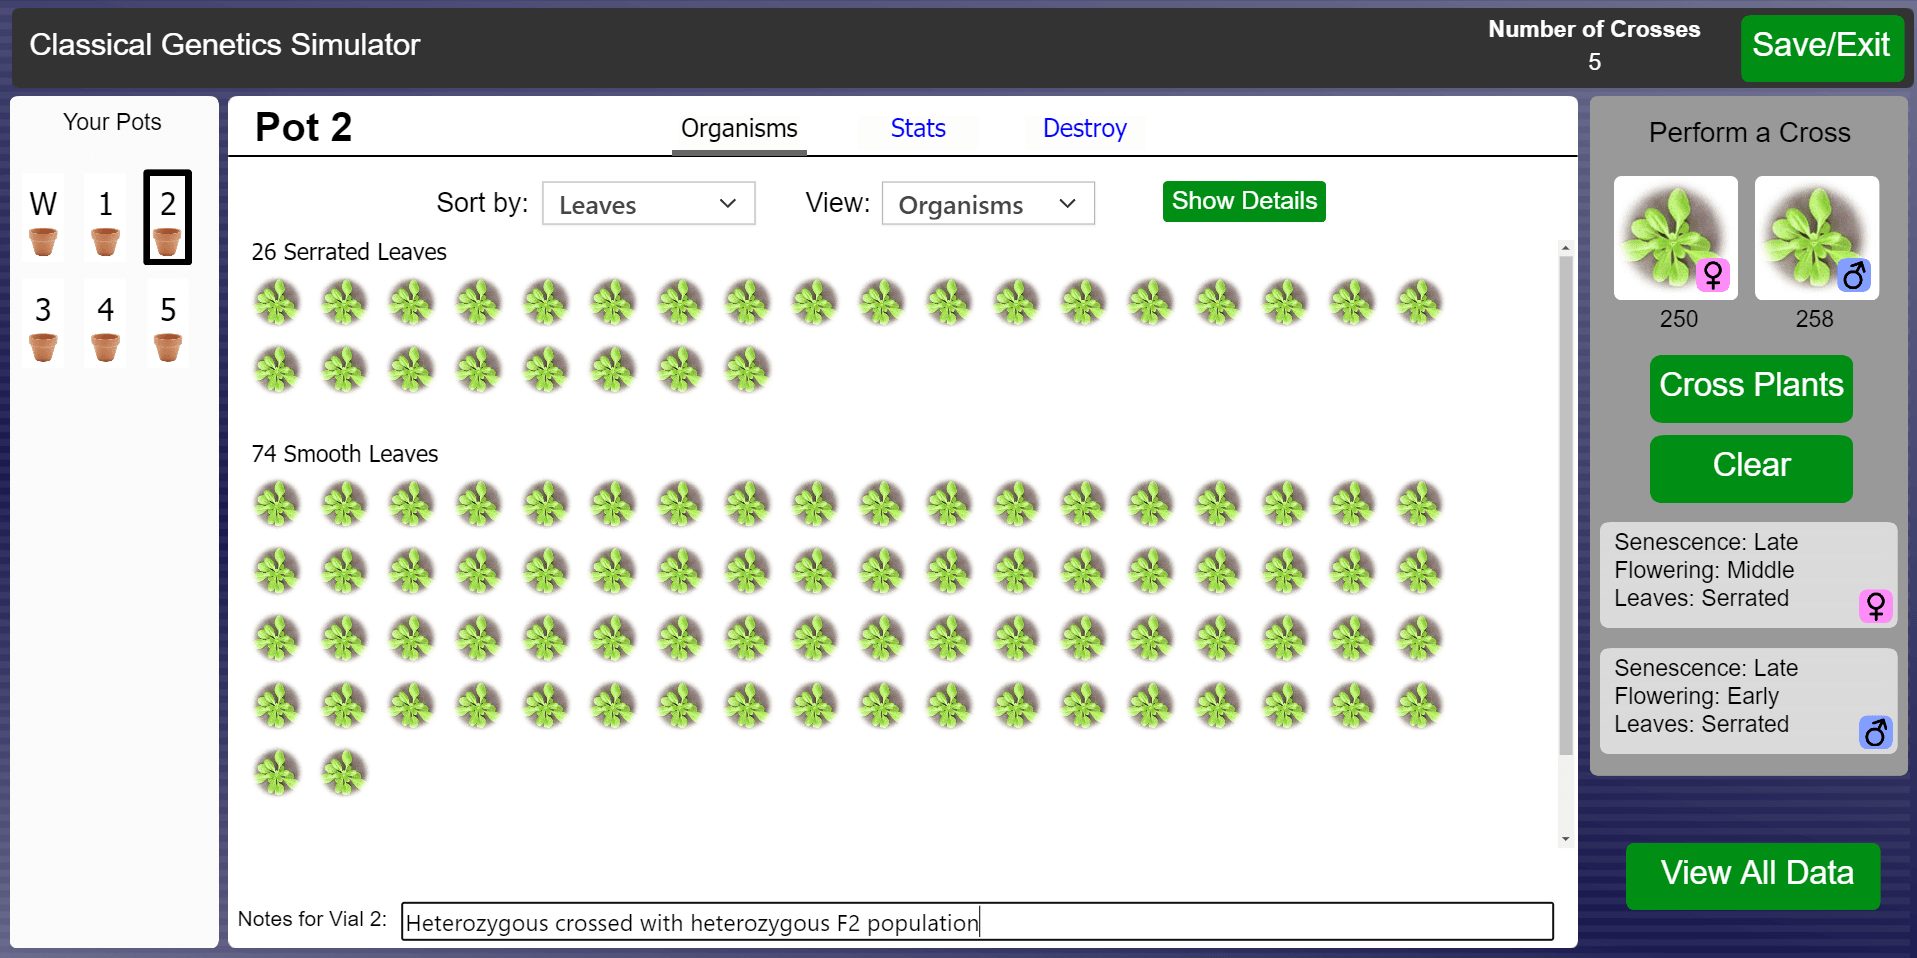This screenshot has height=958, width=1917.
Task: Select pot 5 in the sidebar
Action: point(167,325)
